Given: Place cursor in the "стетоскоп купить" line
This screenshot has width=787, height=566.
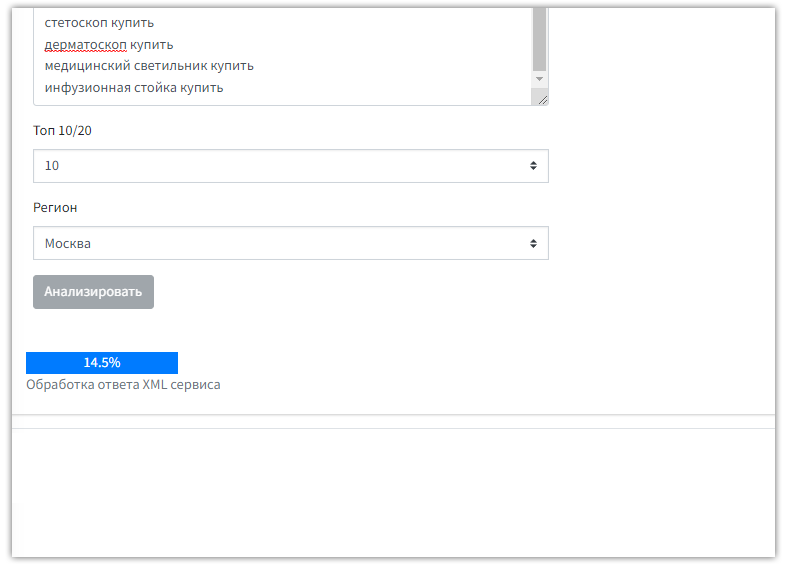Looking at the screenshot, I should click(x=99, y=23).
